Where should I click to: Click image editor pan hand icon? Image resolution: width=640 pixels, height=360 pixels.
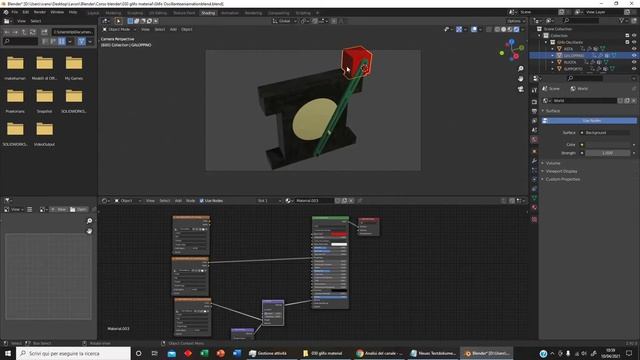click(89, 231)
